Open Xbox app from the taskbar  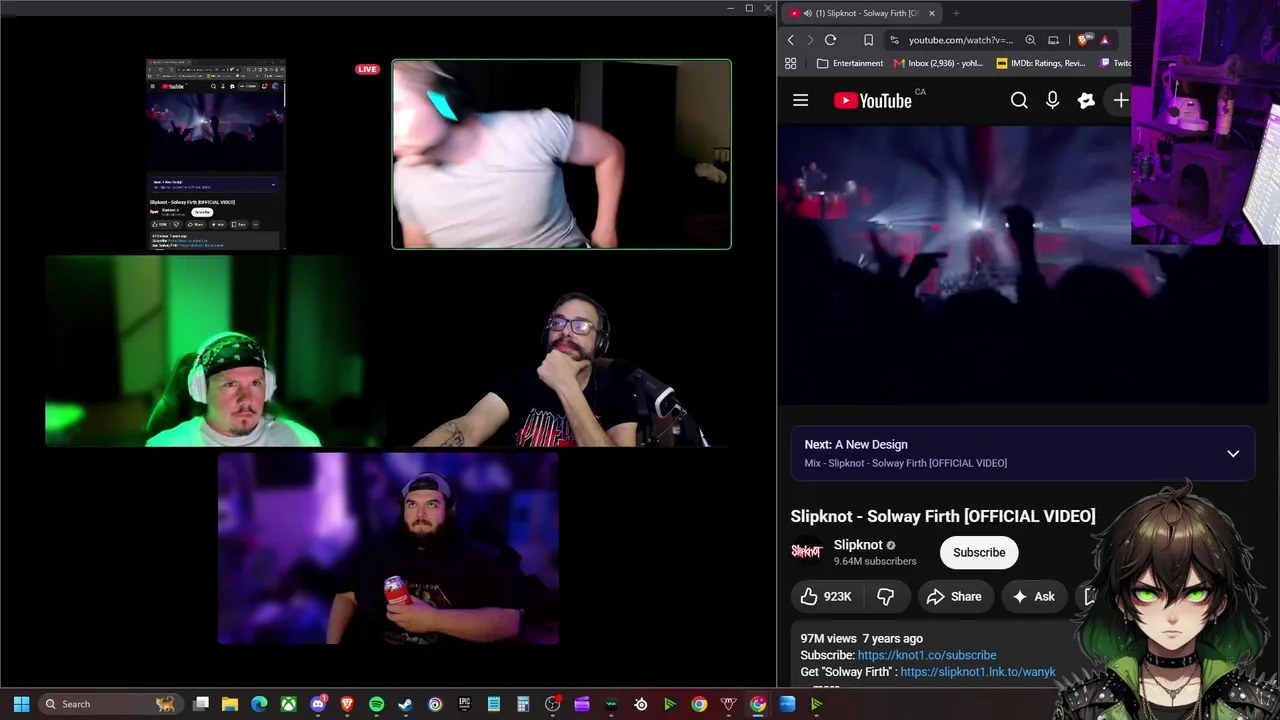(289, 704)
